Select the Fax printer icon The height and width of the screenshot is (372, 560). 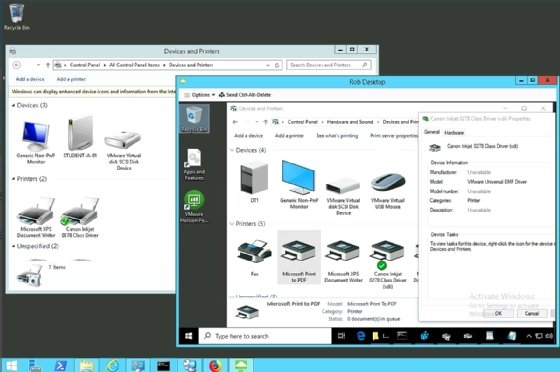(x=254, y=258)
